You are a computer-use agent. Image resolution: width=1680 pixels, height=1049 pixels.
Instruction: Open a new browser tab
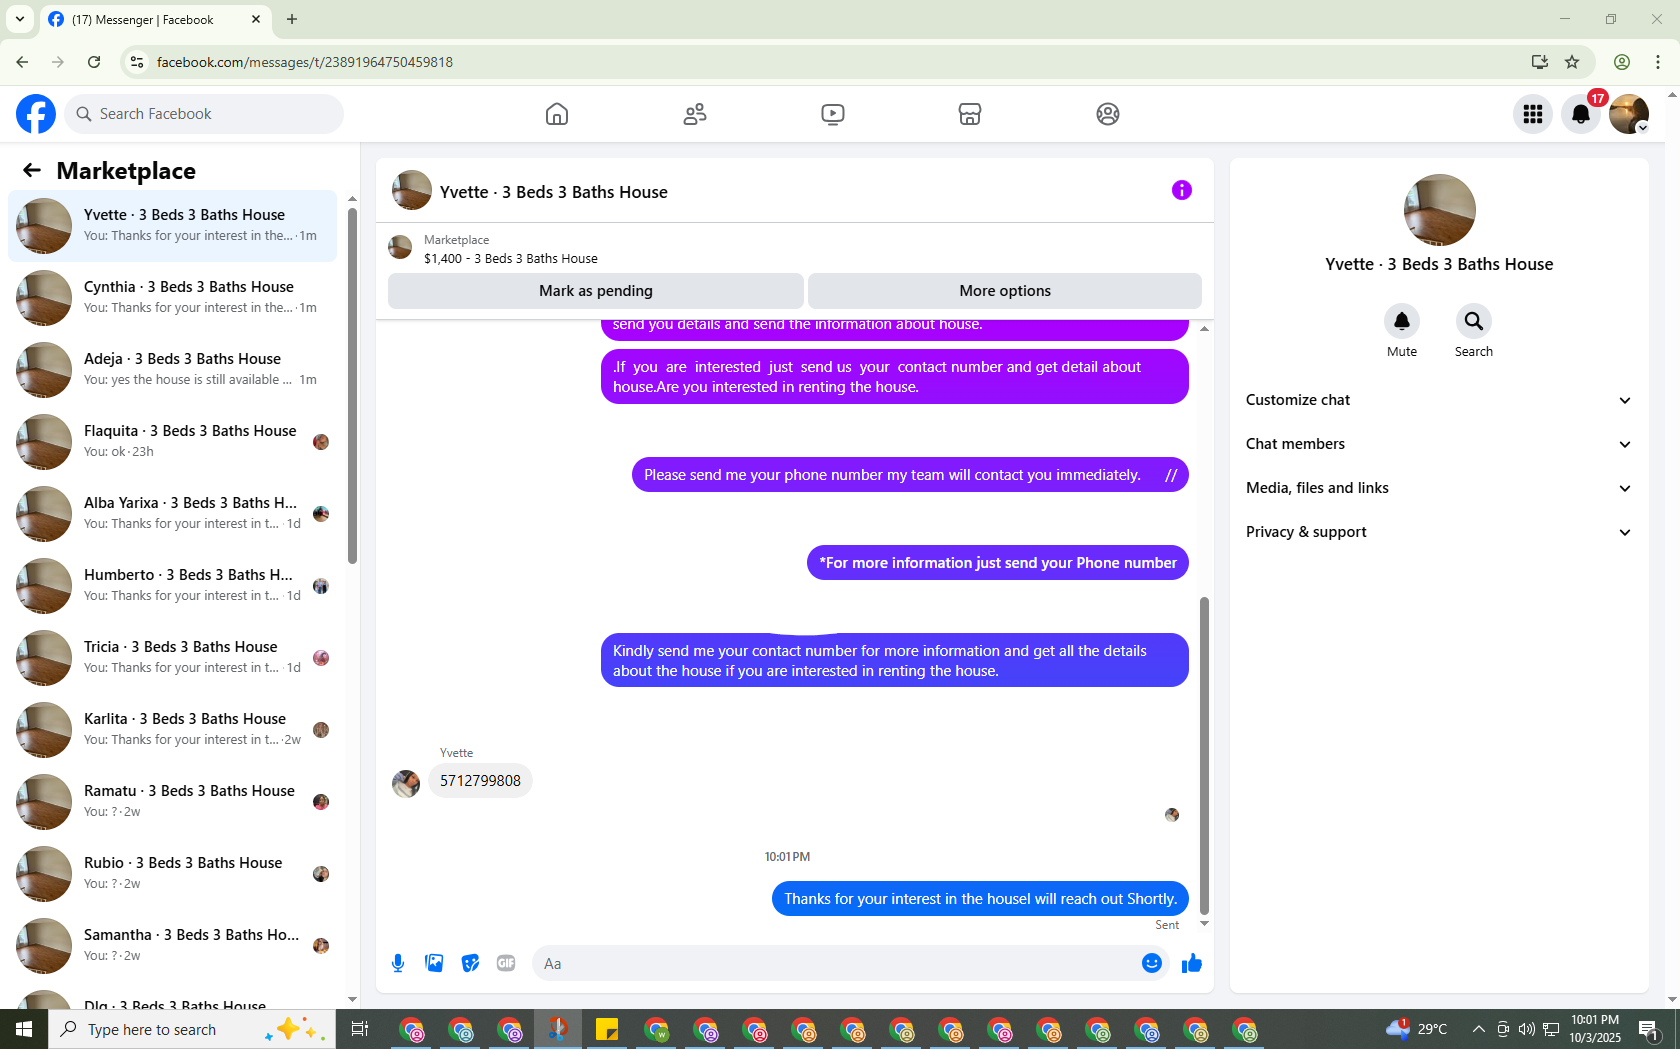(292, 19)
